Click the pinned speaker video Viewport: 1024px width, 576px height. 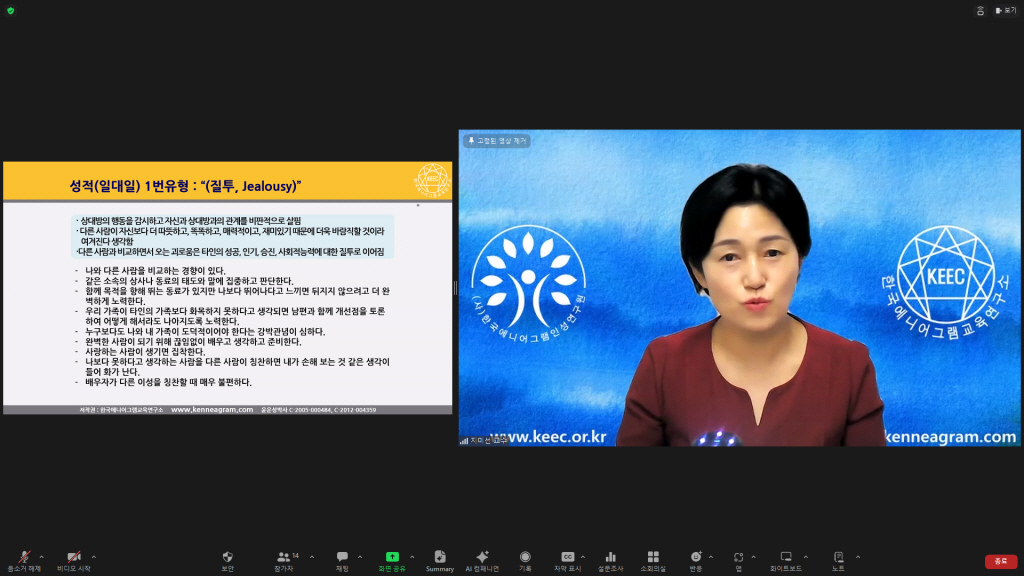point(739,288)
